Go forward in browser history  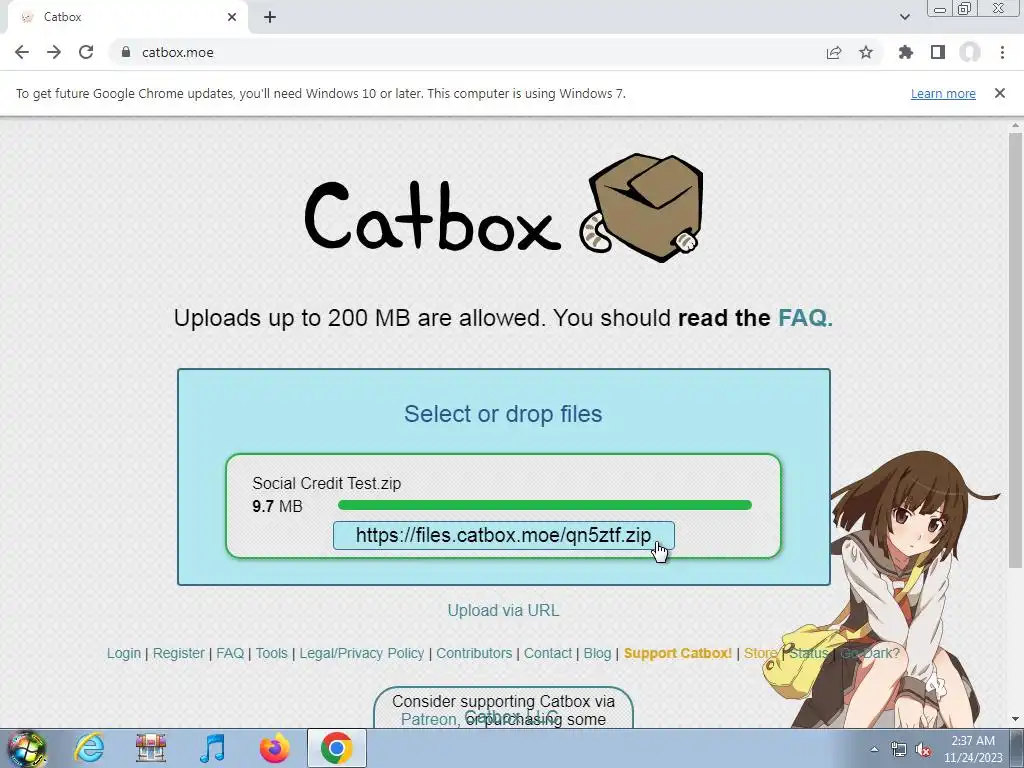pyautogui.click(x=54, y=52)
